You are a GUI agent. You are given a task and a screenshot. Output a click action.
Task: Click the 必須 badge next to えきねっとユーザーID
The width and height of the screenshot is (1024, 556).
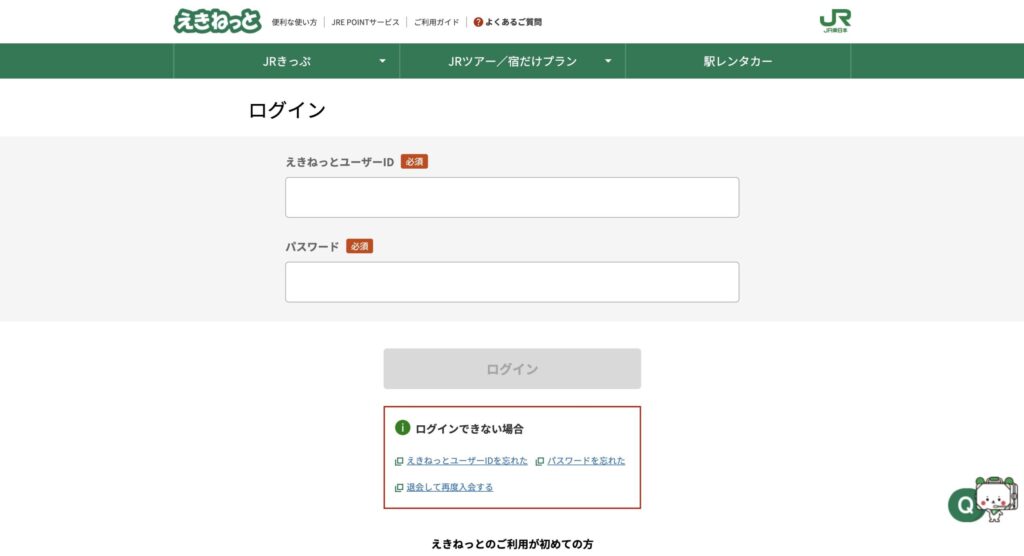tap(414, 161)
